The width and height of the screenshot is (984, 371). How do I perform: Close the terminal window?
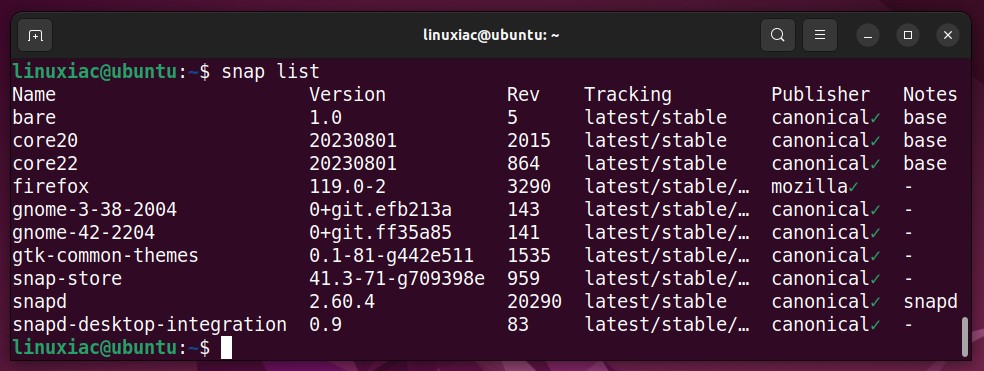click(x=948, y=35)
